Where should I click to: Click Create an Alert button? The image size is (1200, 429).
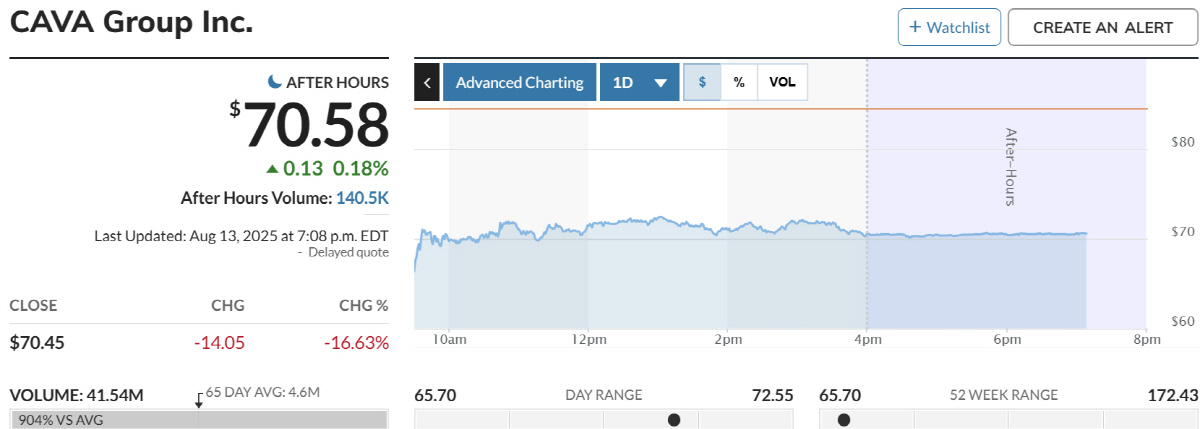pyautogui.click(x=1102, y=27)
